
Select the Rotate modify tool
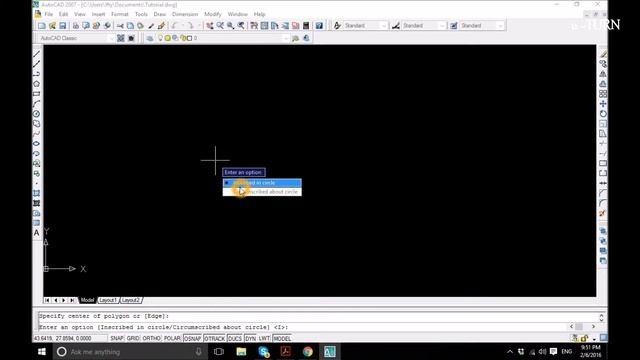click(603, 114)
